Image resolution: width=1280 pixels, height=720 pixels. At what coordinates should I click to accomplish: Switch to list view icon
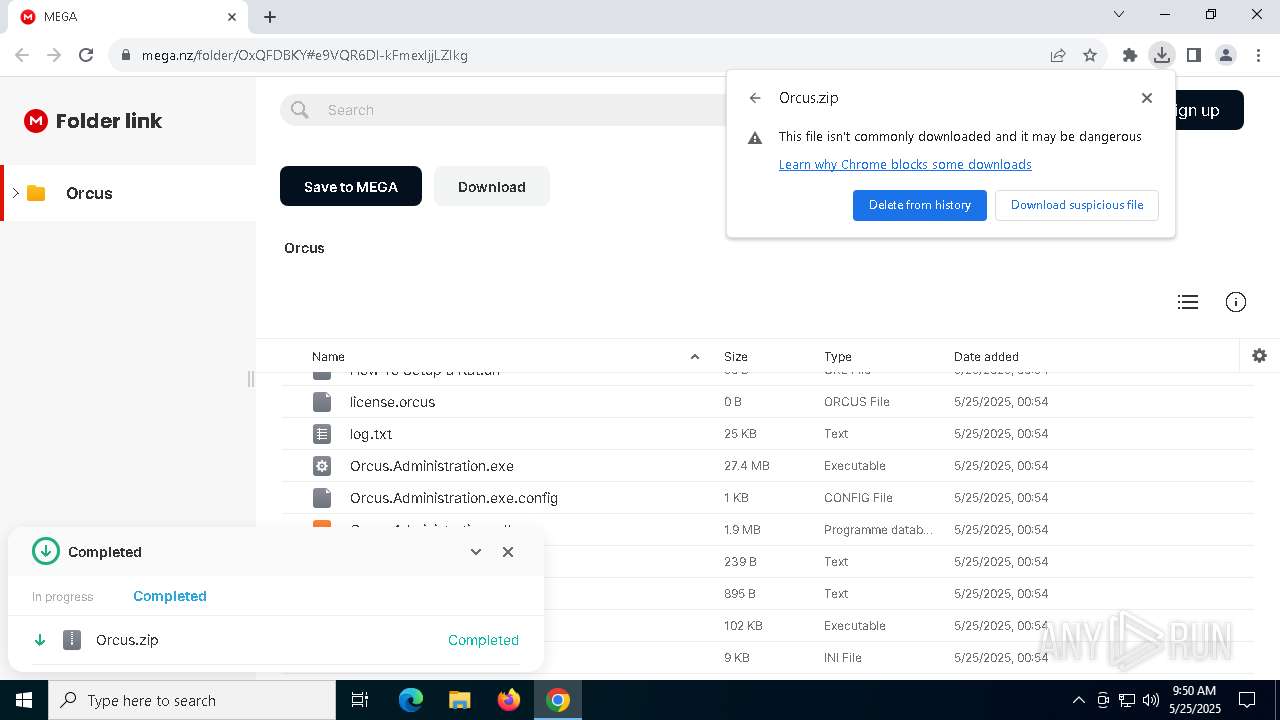[1188, 302]
